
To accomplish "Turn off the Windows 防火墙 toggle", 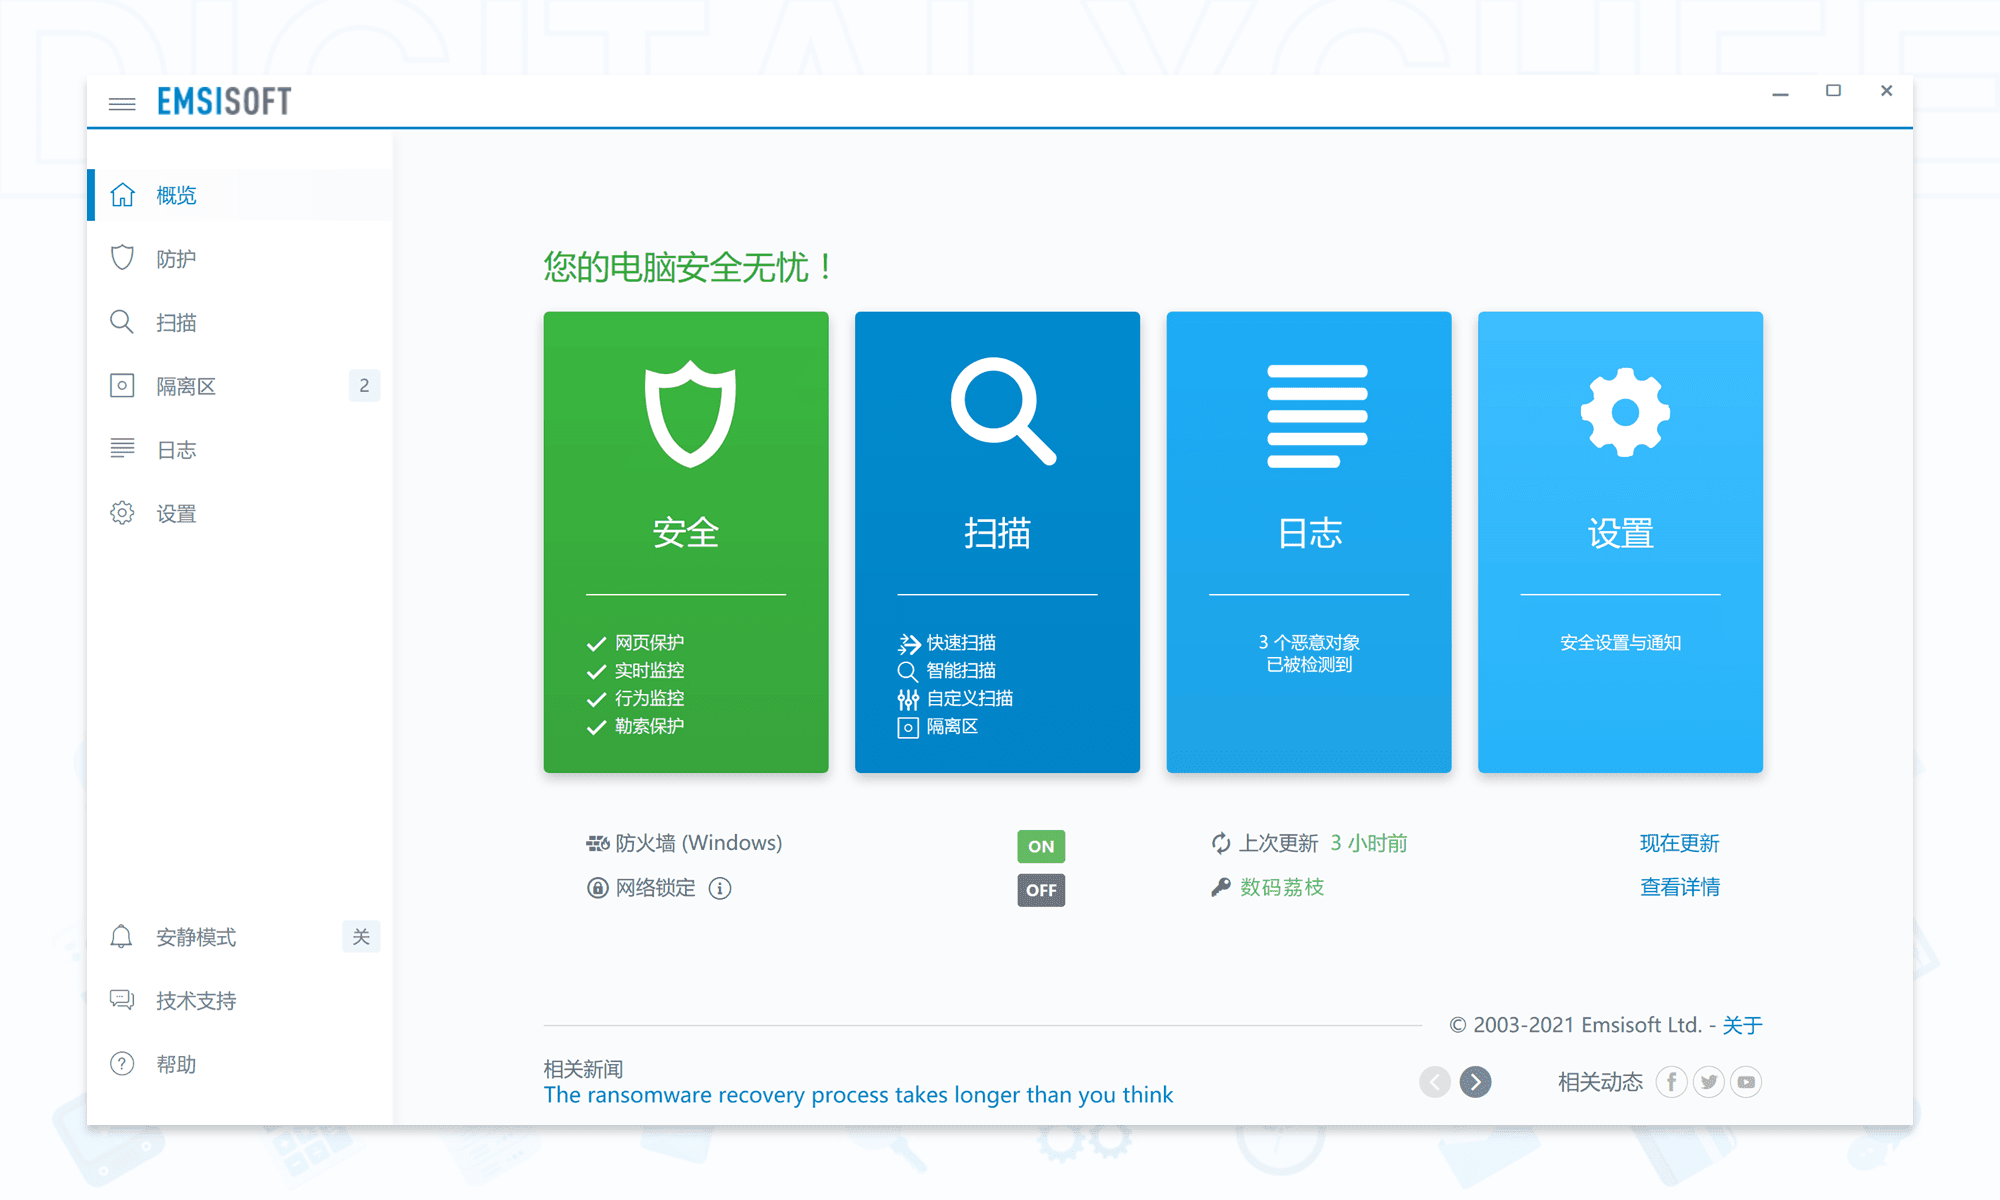I will (1040, 845).
